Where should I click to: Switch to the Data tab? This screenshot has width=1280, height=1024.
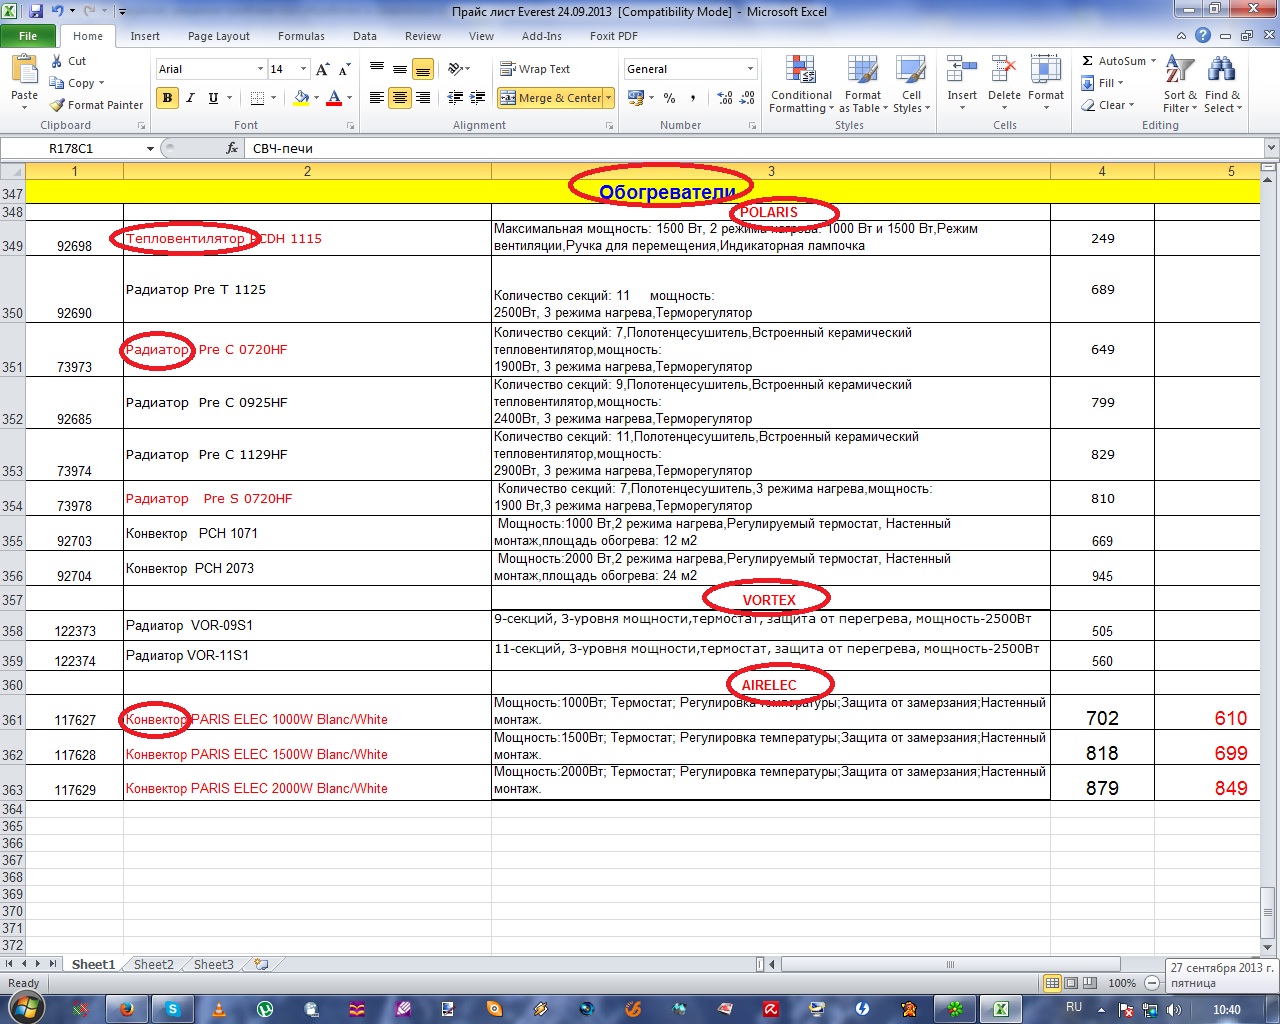pyautogui.click(x=365, y=36)
